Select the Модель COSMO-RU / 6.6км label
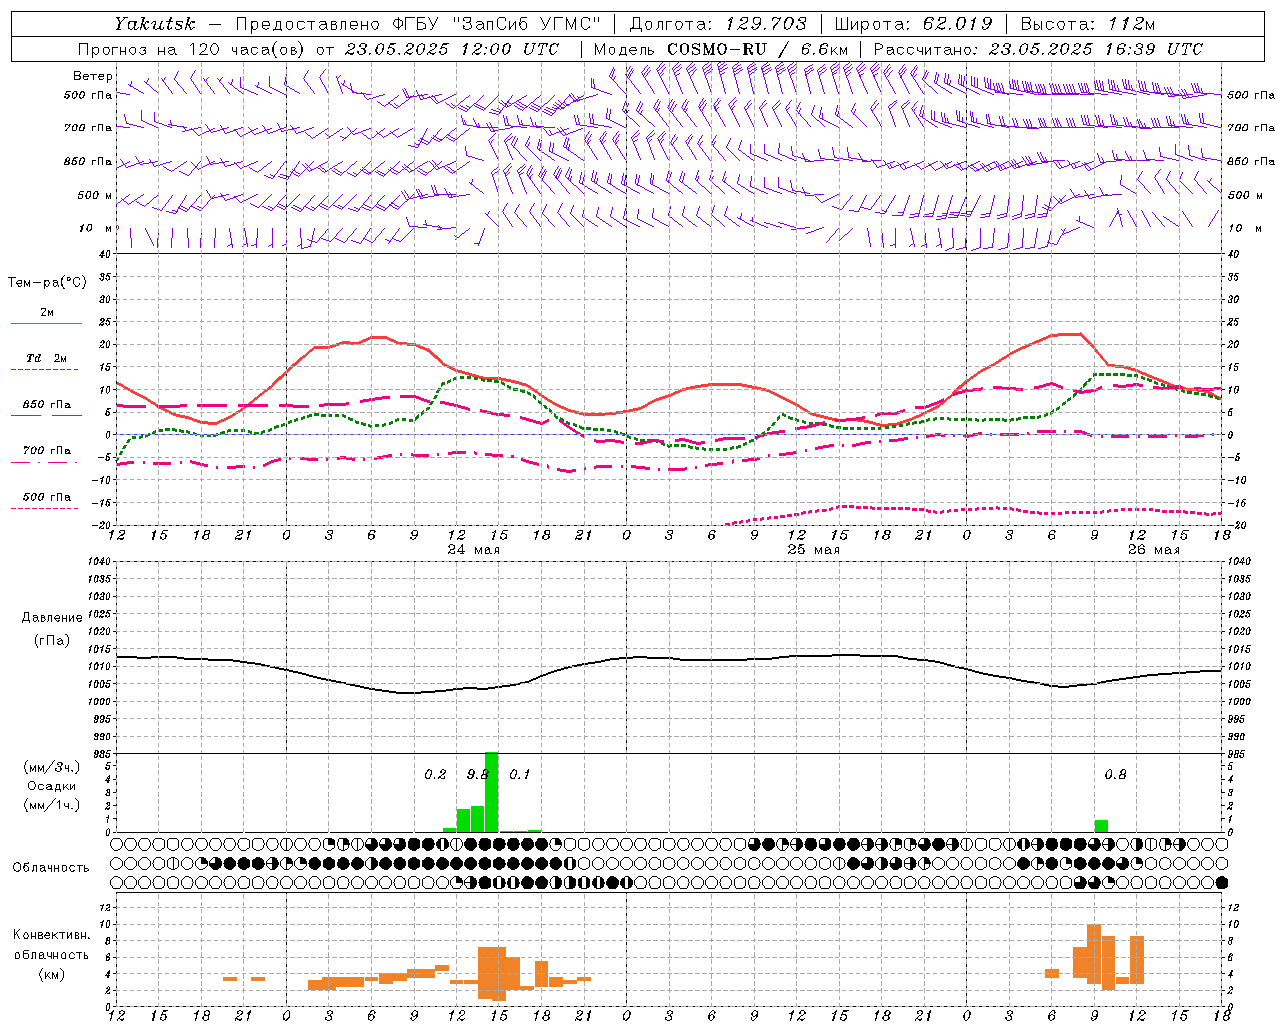 coord(721,49)
